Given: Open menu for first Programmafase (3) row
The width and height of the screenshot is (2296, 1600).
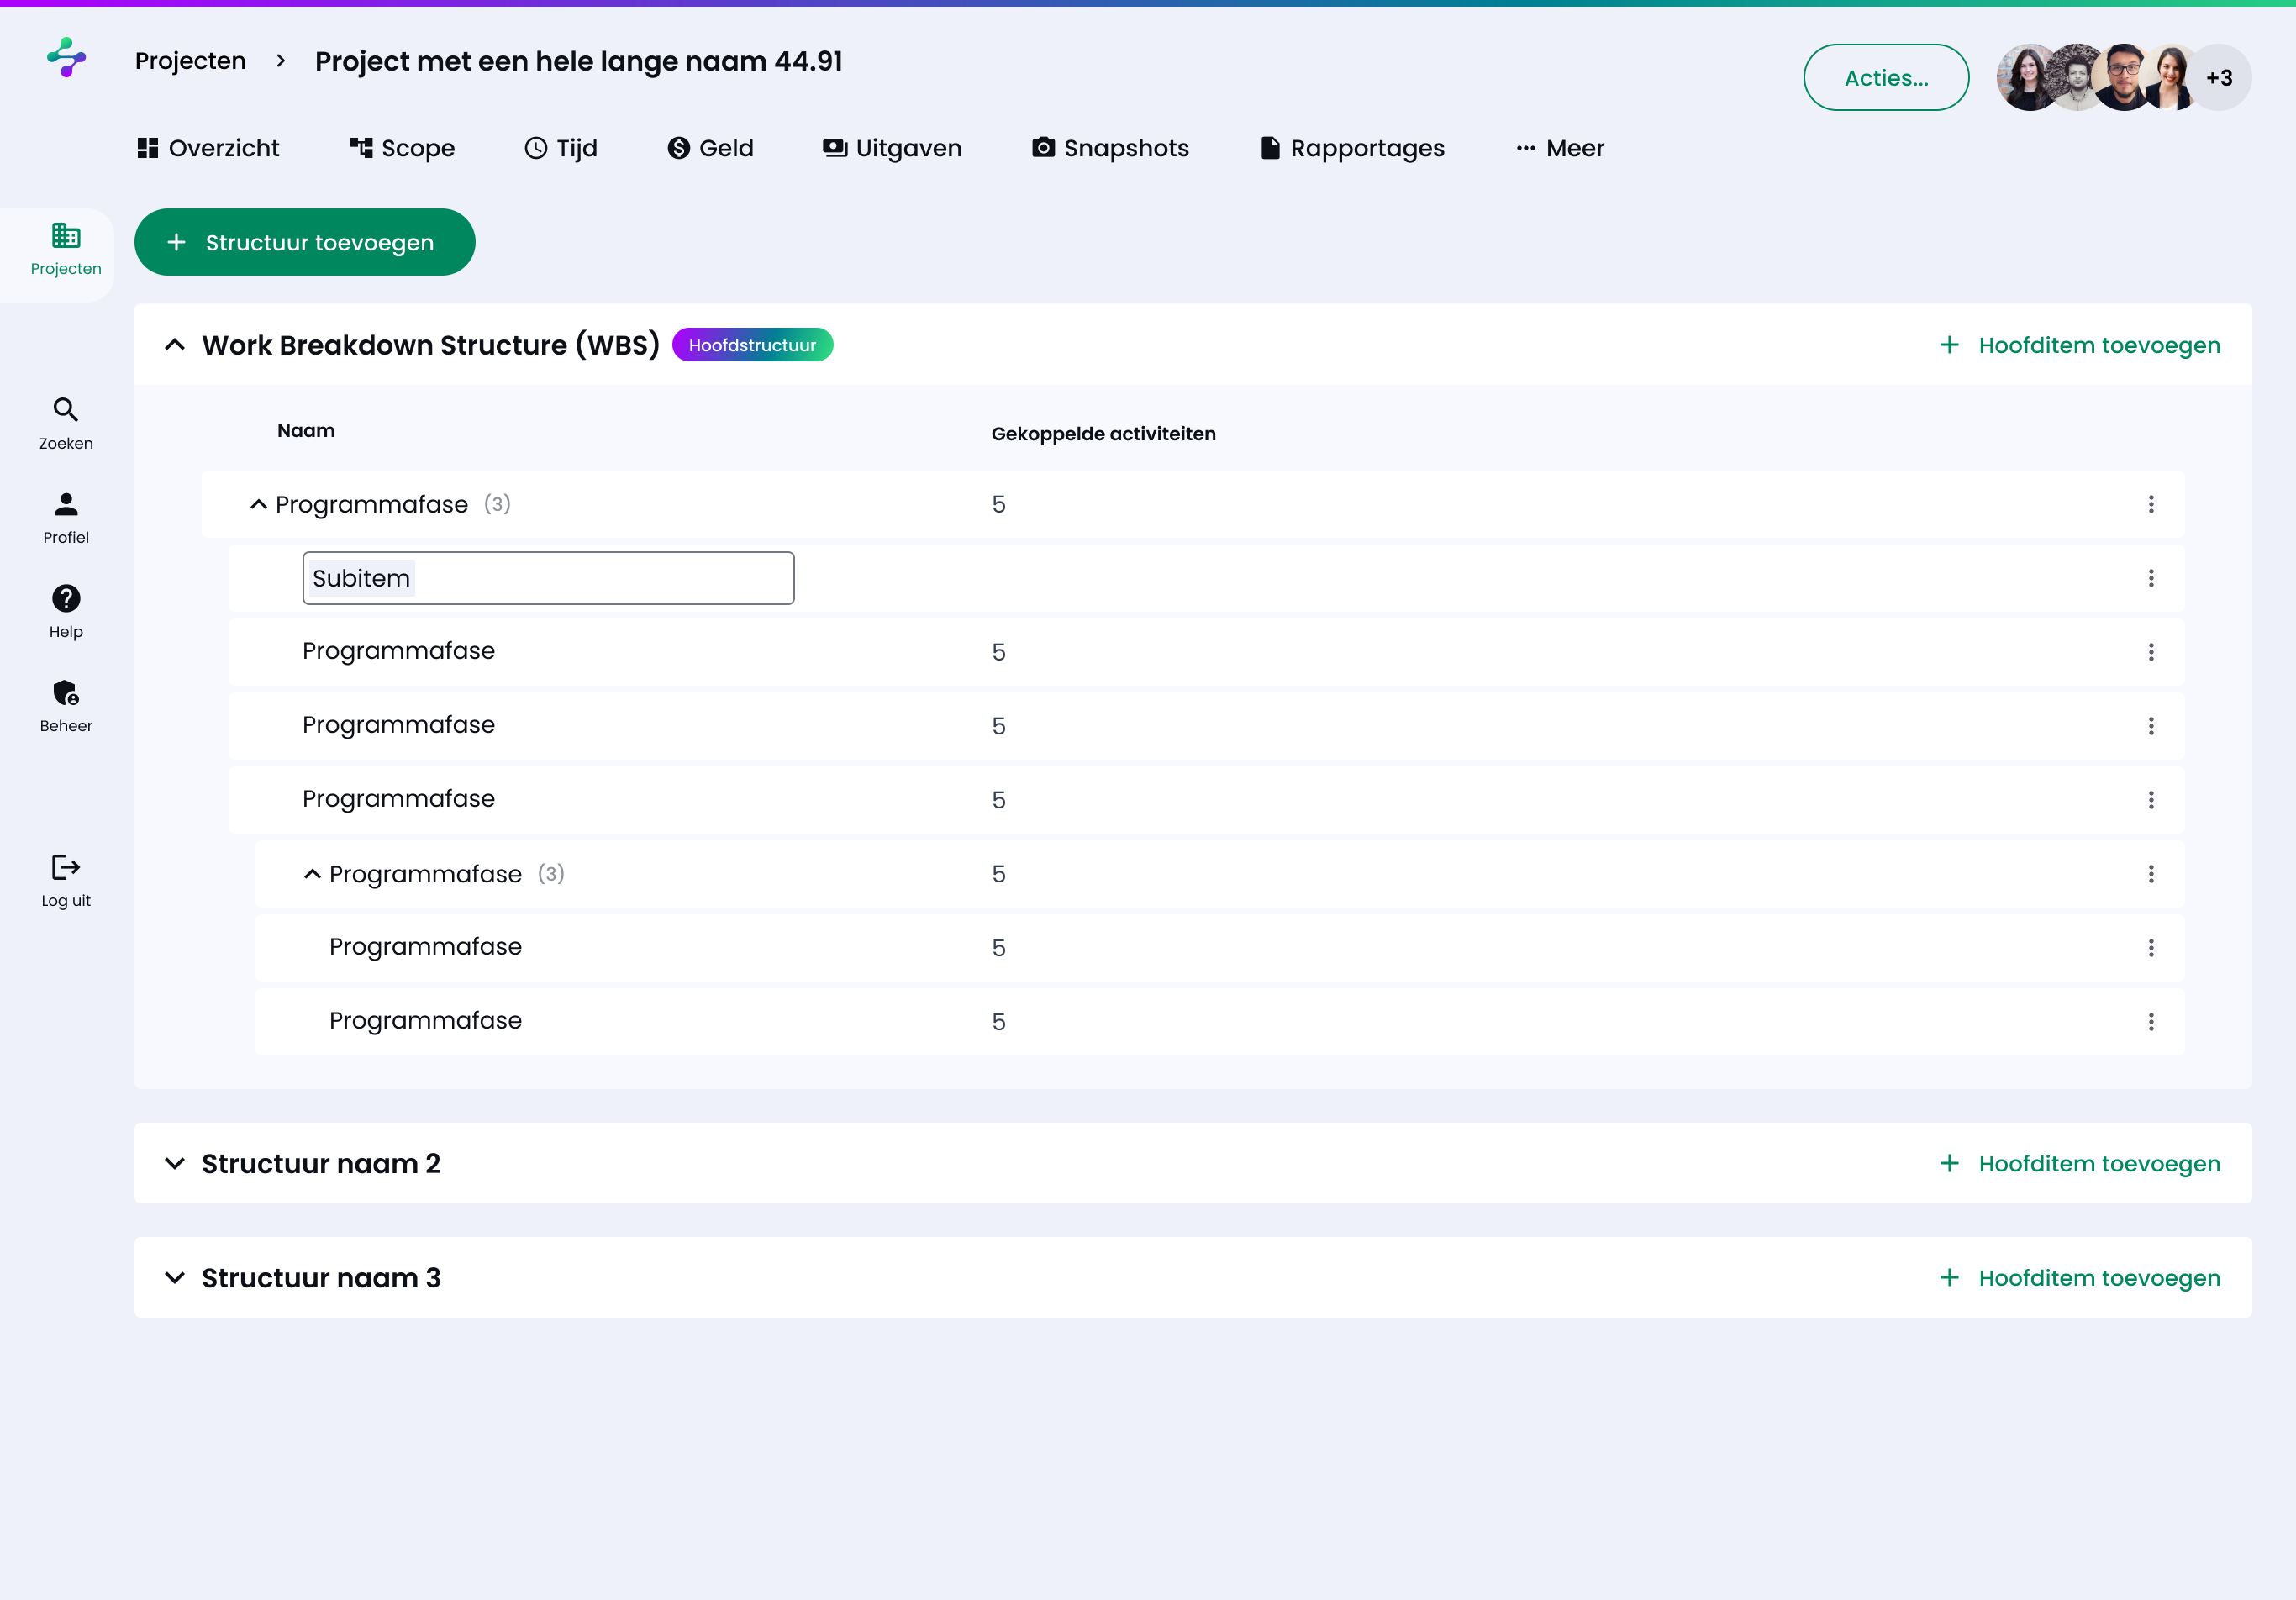Looking at the screenshot, I should click(2151, 504).
